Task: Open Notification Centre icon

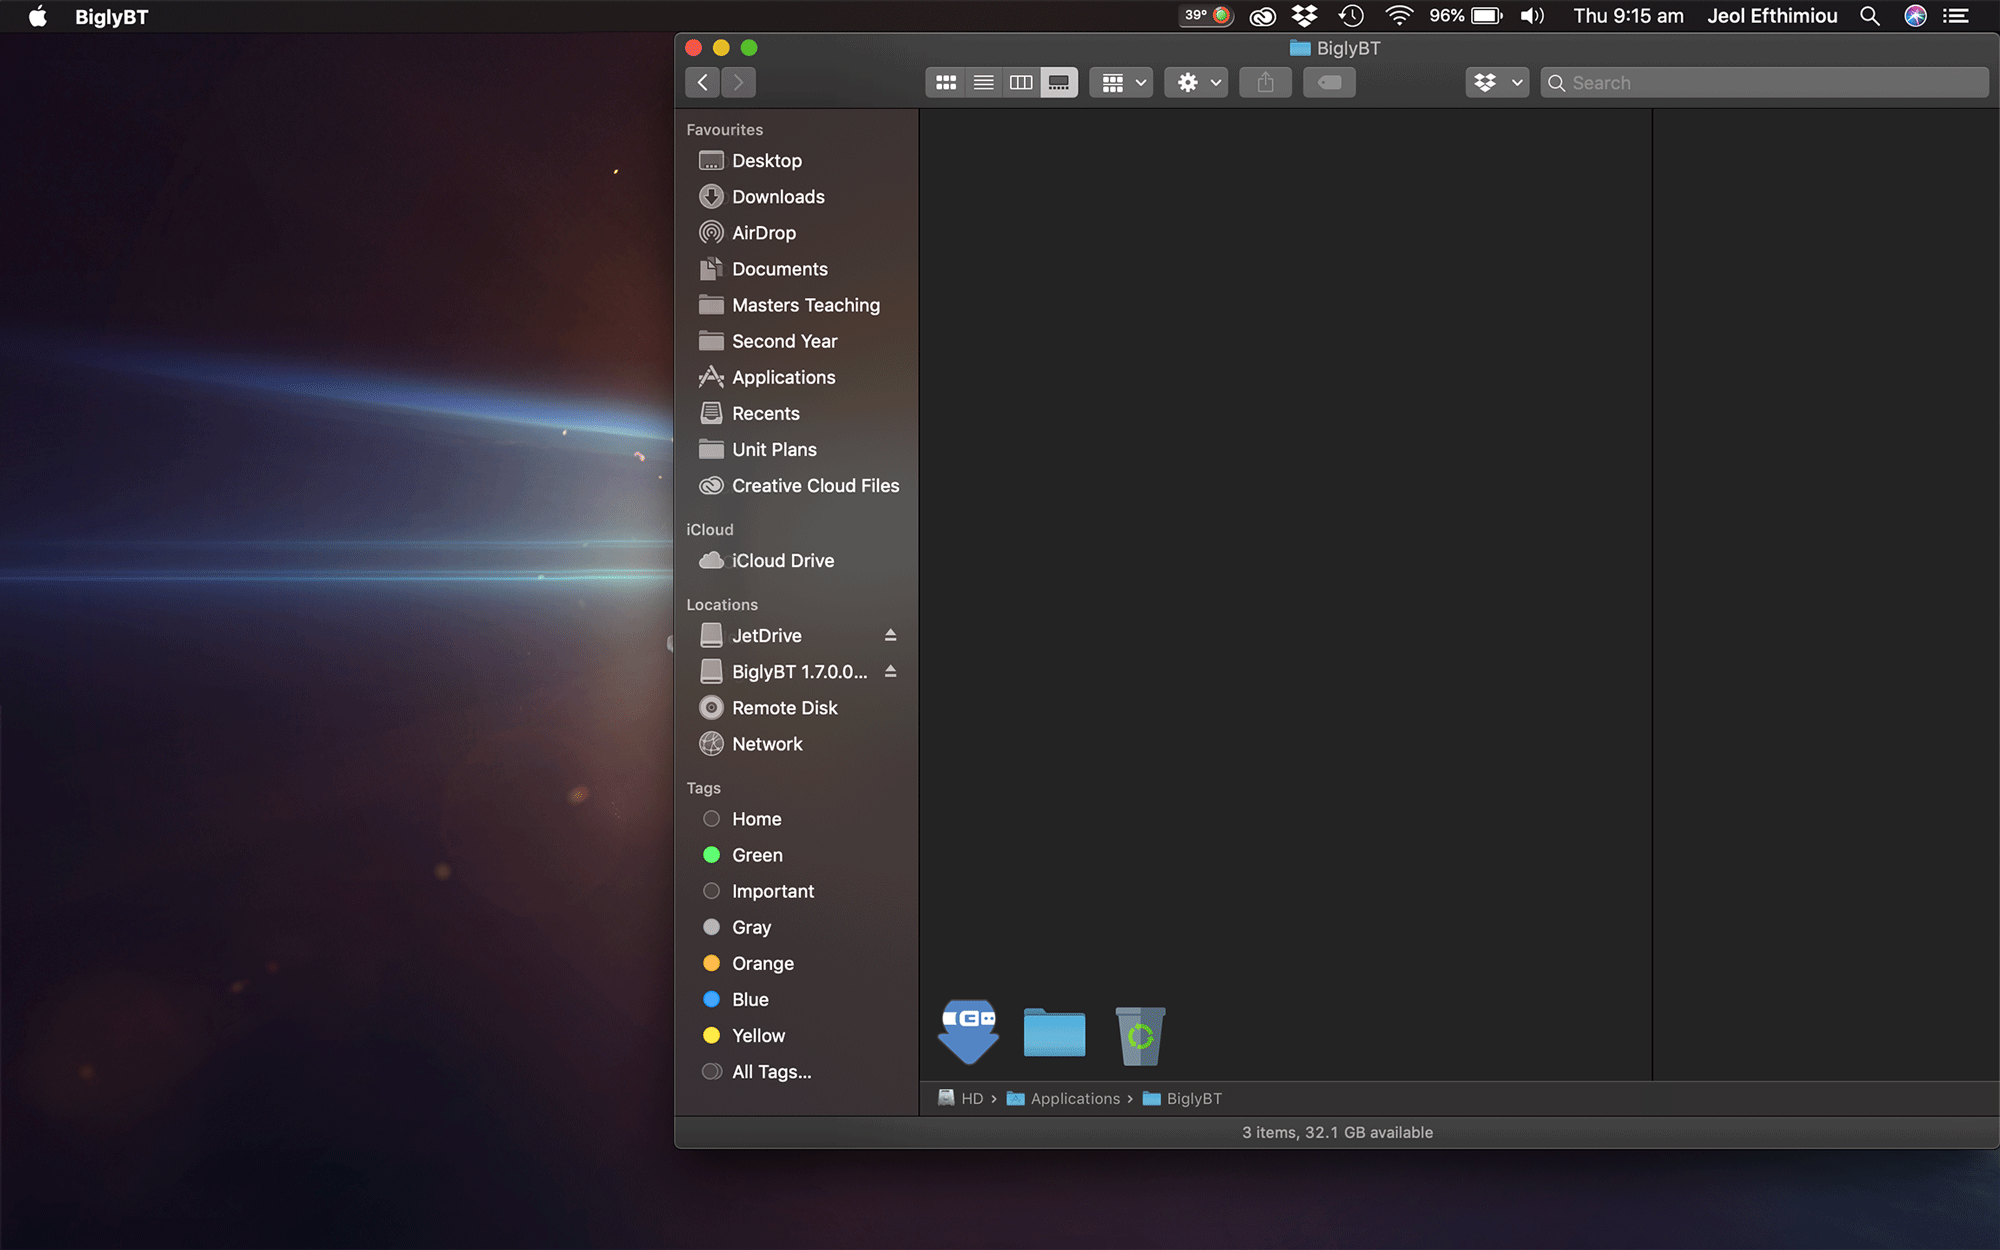Action: [1956, 16]
